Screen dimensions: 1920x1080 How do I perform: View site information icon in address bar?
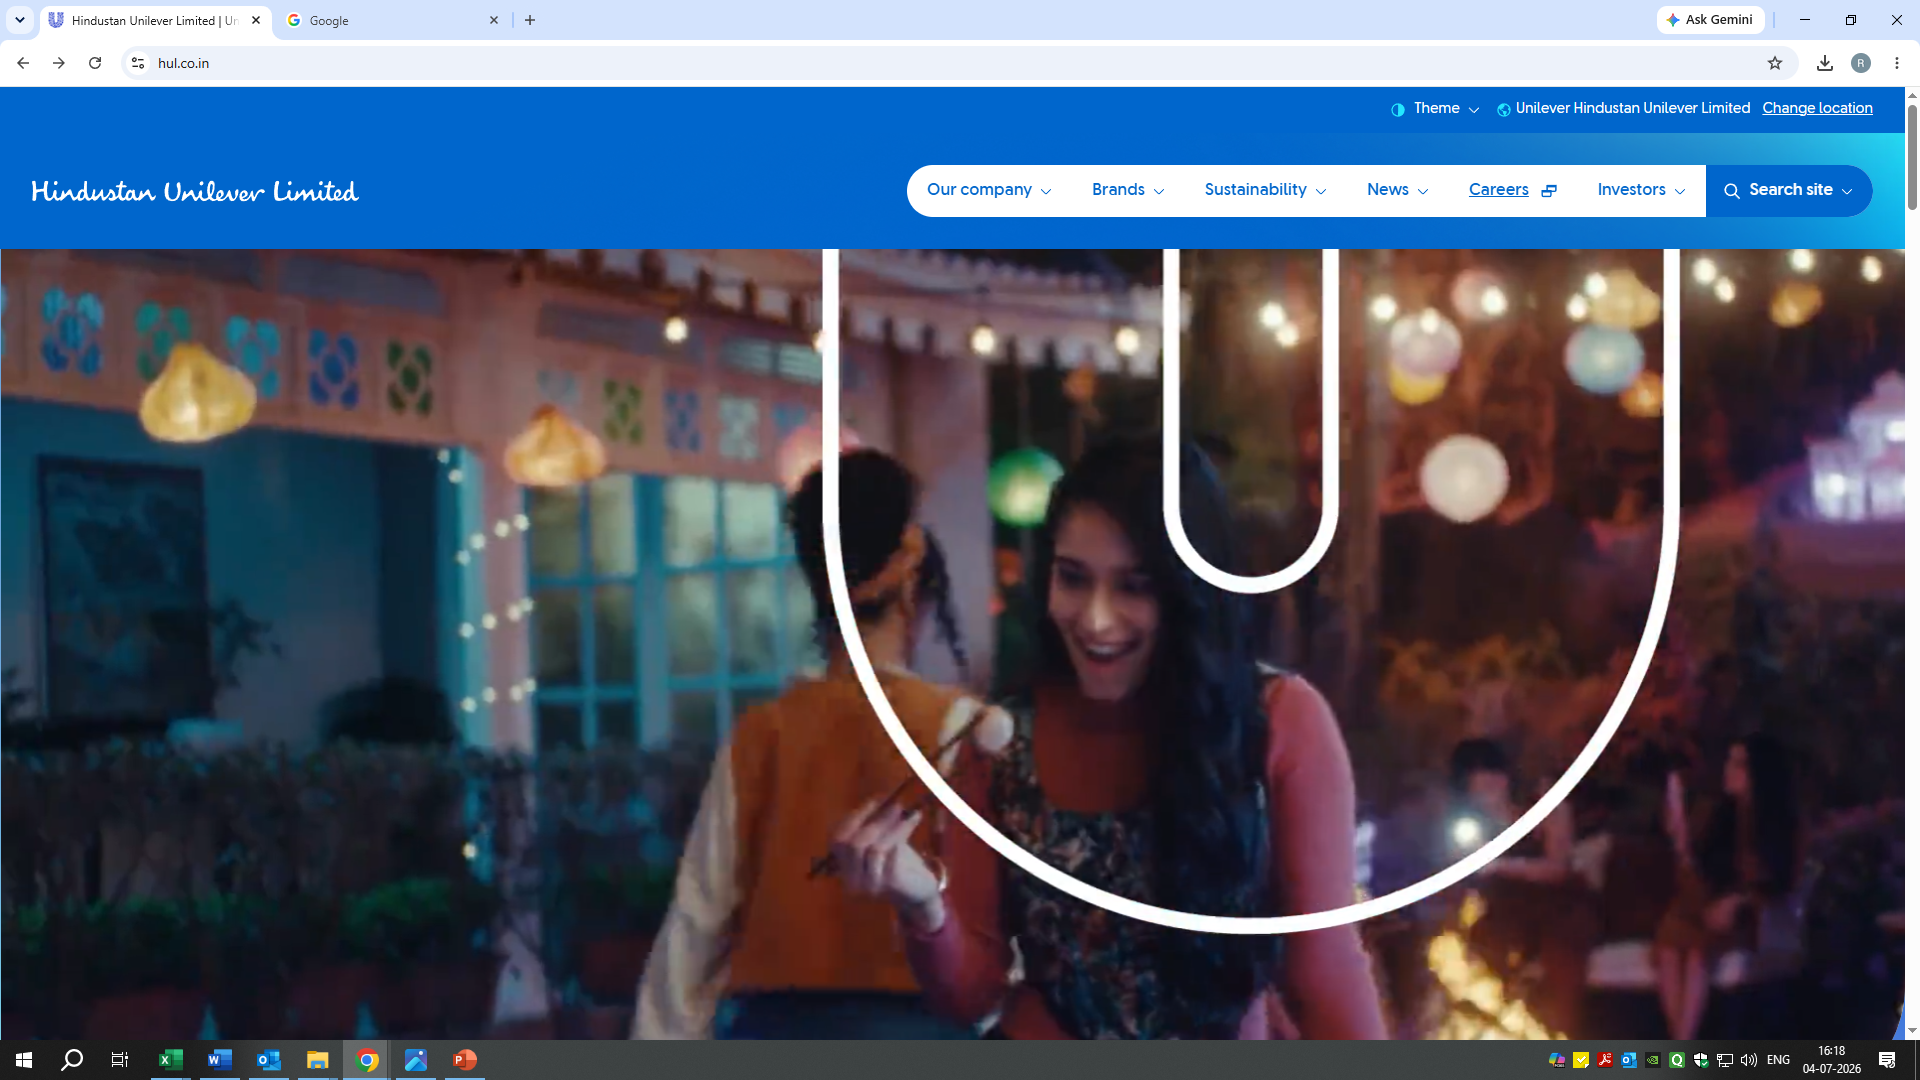(138, 63)
